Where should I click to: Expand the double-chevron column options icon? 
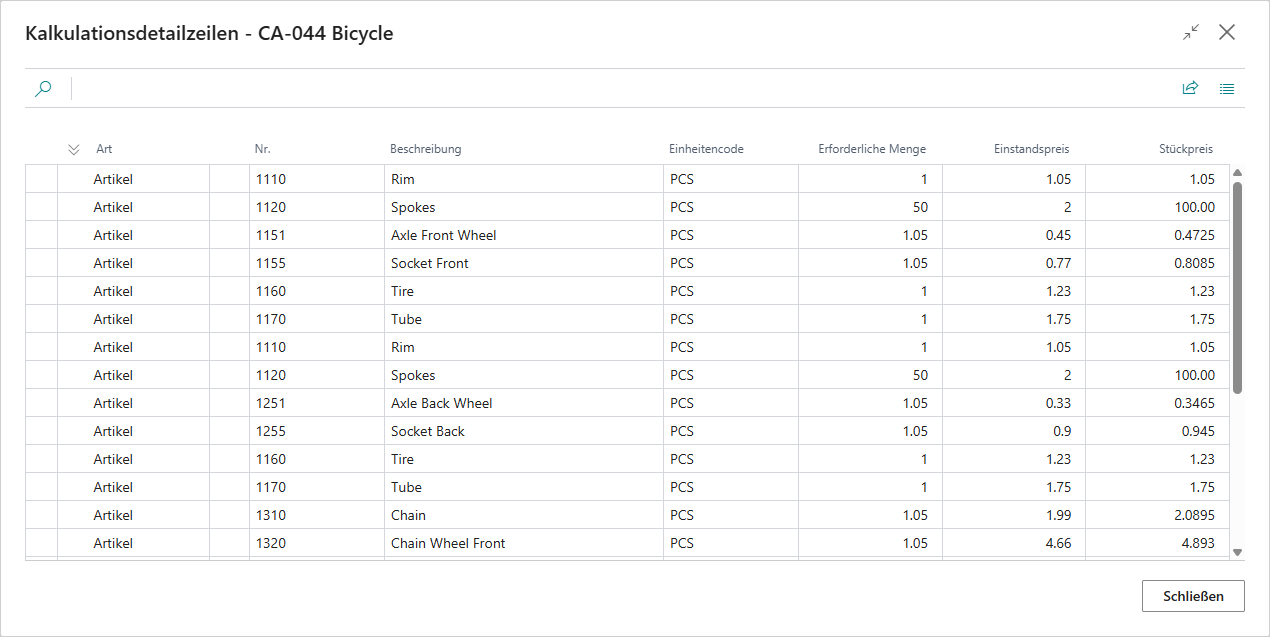(73, 149)
